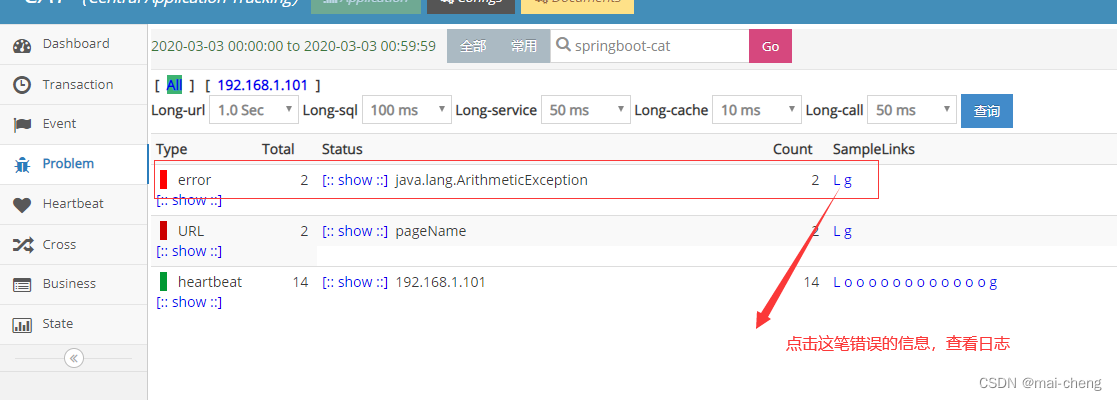The height and width of the screenshot is (400, 1117).
Task: Click the Cross shuffle icon
Action: click(x=22, y=245)
